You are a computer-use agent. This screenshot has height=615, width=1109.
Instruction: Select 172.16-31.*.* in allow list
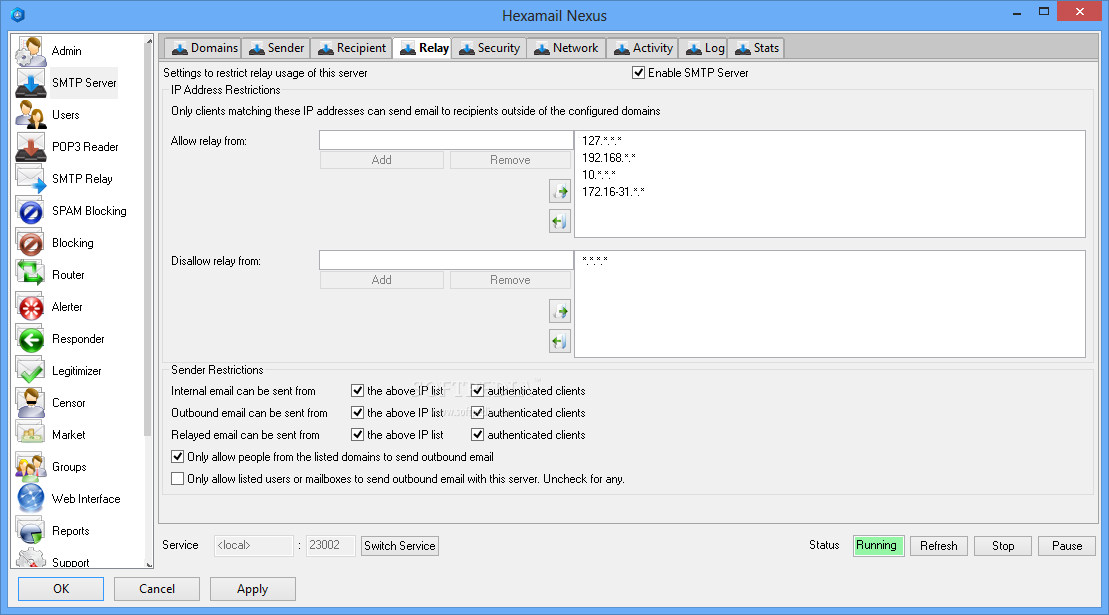(x=613, y=192)
